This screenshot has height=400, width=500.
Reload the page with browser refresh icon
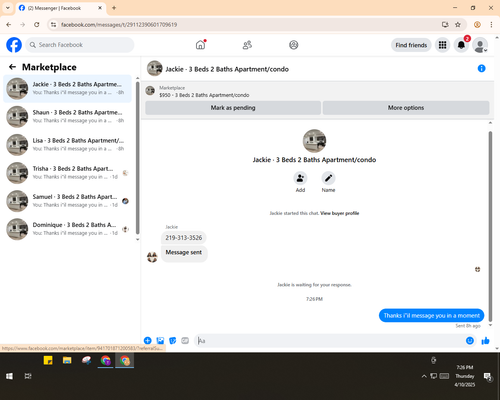click(37, 24)
